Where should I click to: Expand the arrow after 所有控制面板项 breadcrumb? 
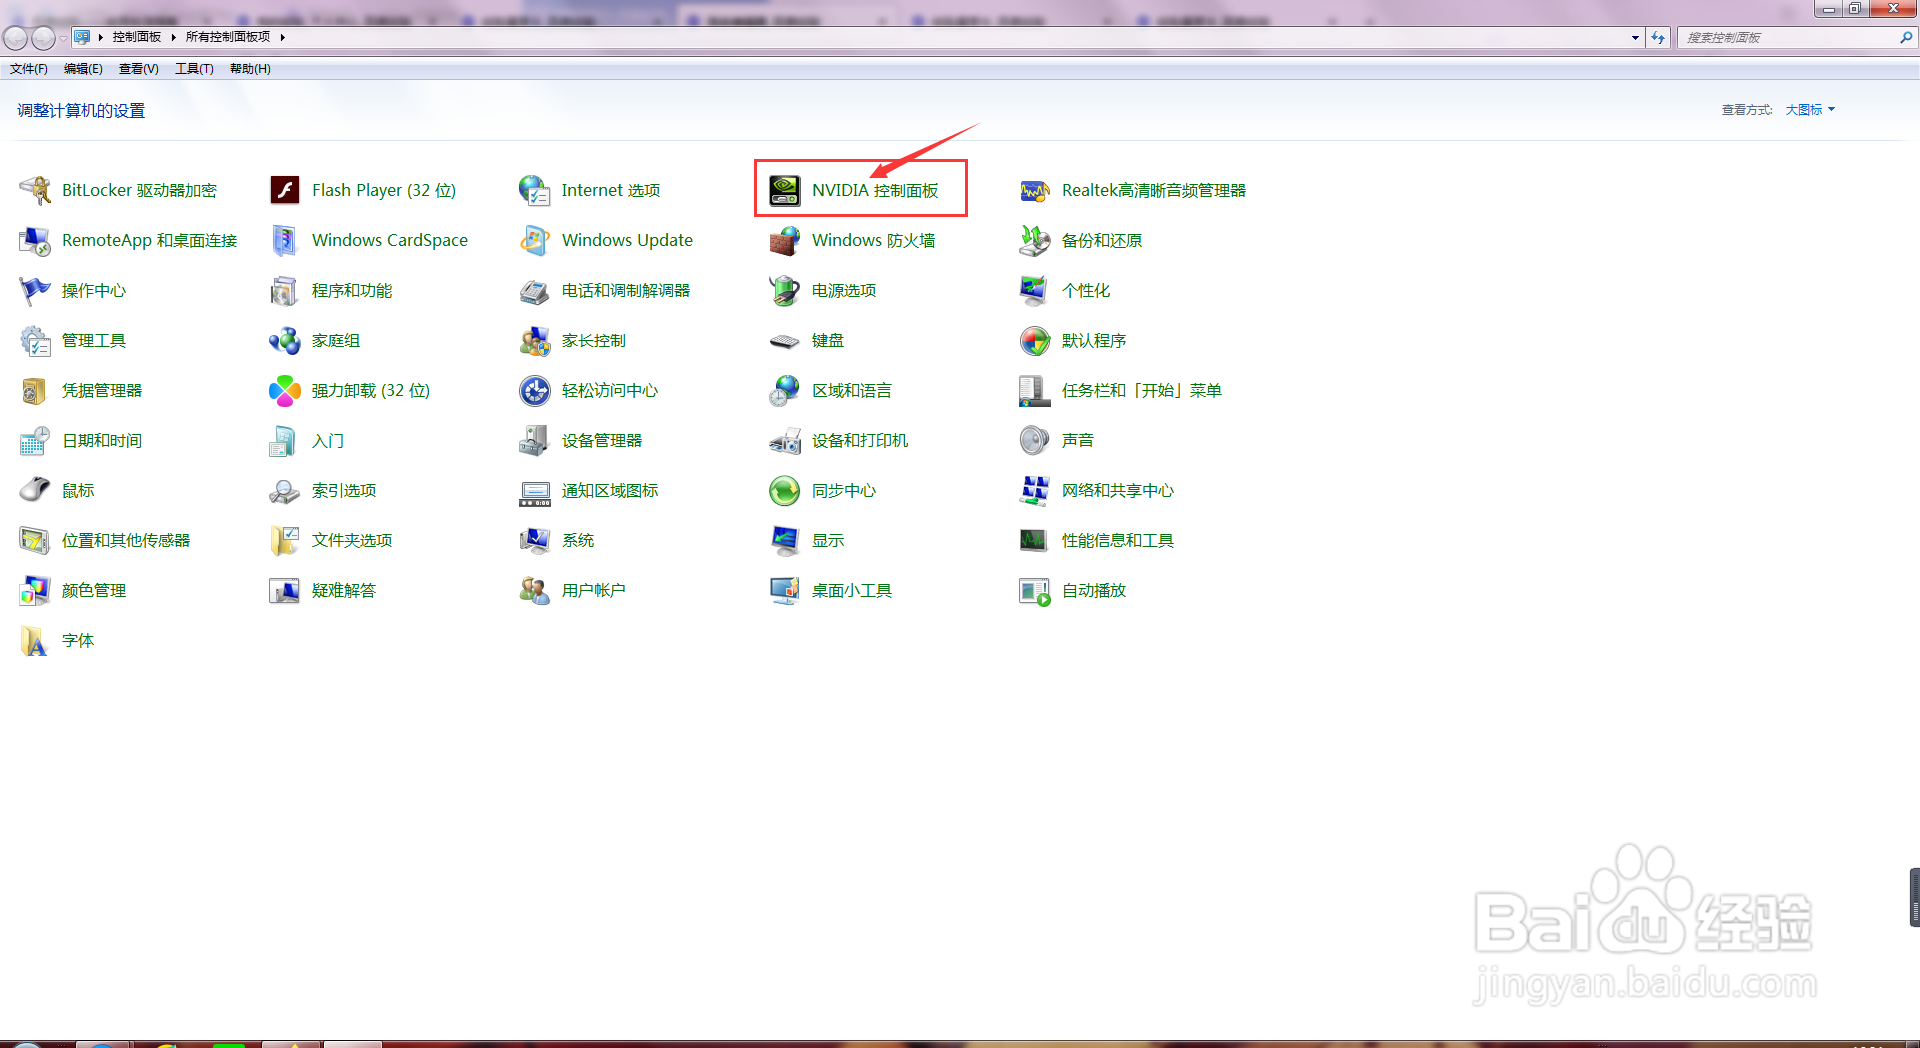tap(283, 37)
